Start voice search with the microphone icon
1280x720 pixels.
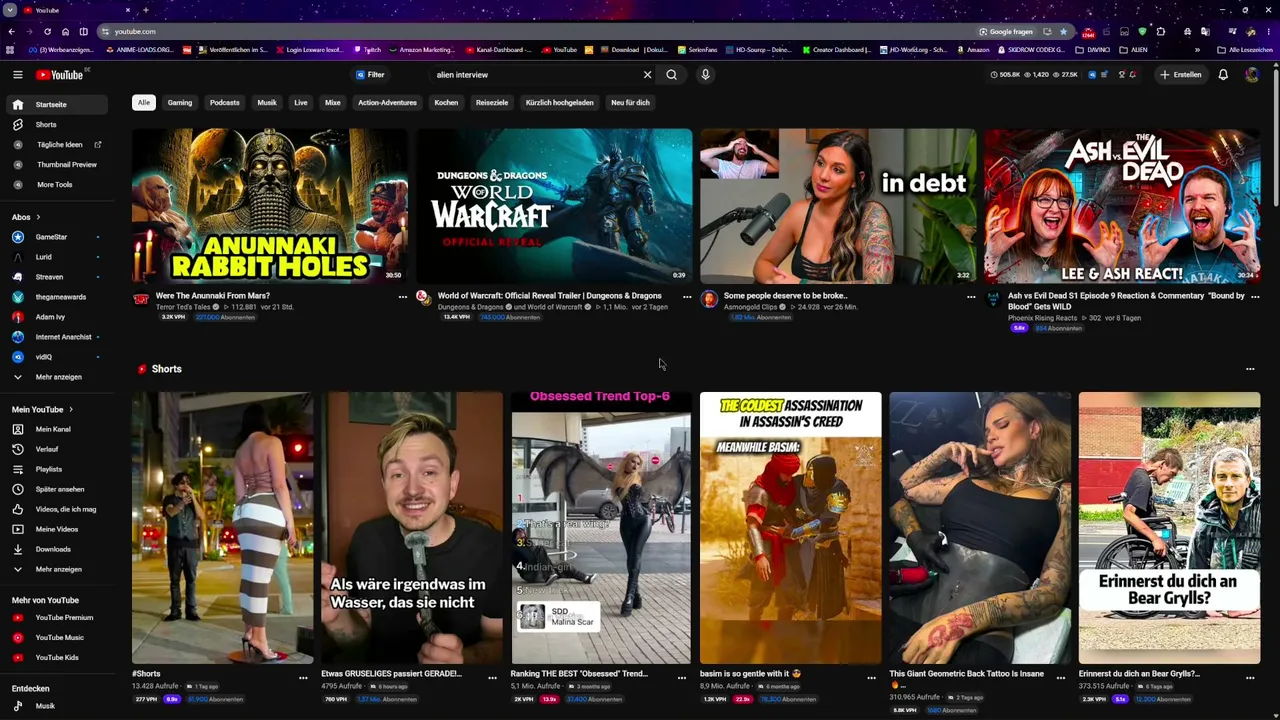coord(705,75)
